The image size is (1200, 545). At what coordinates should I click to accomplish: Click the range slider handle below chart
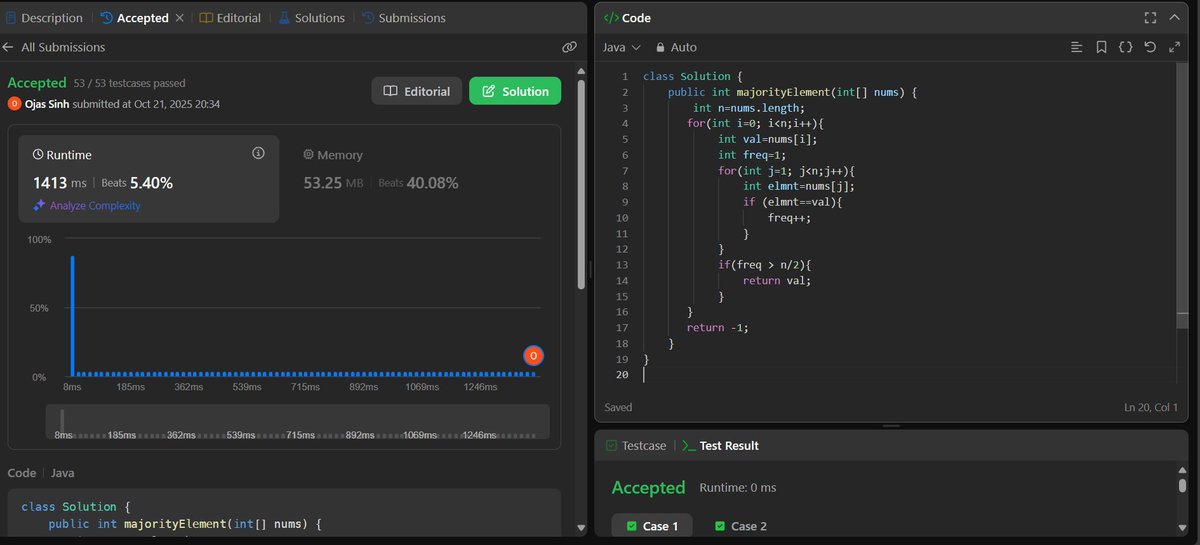62,420
